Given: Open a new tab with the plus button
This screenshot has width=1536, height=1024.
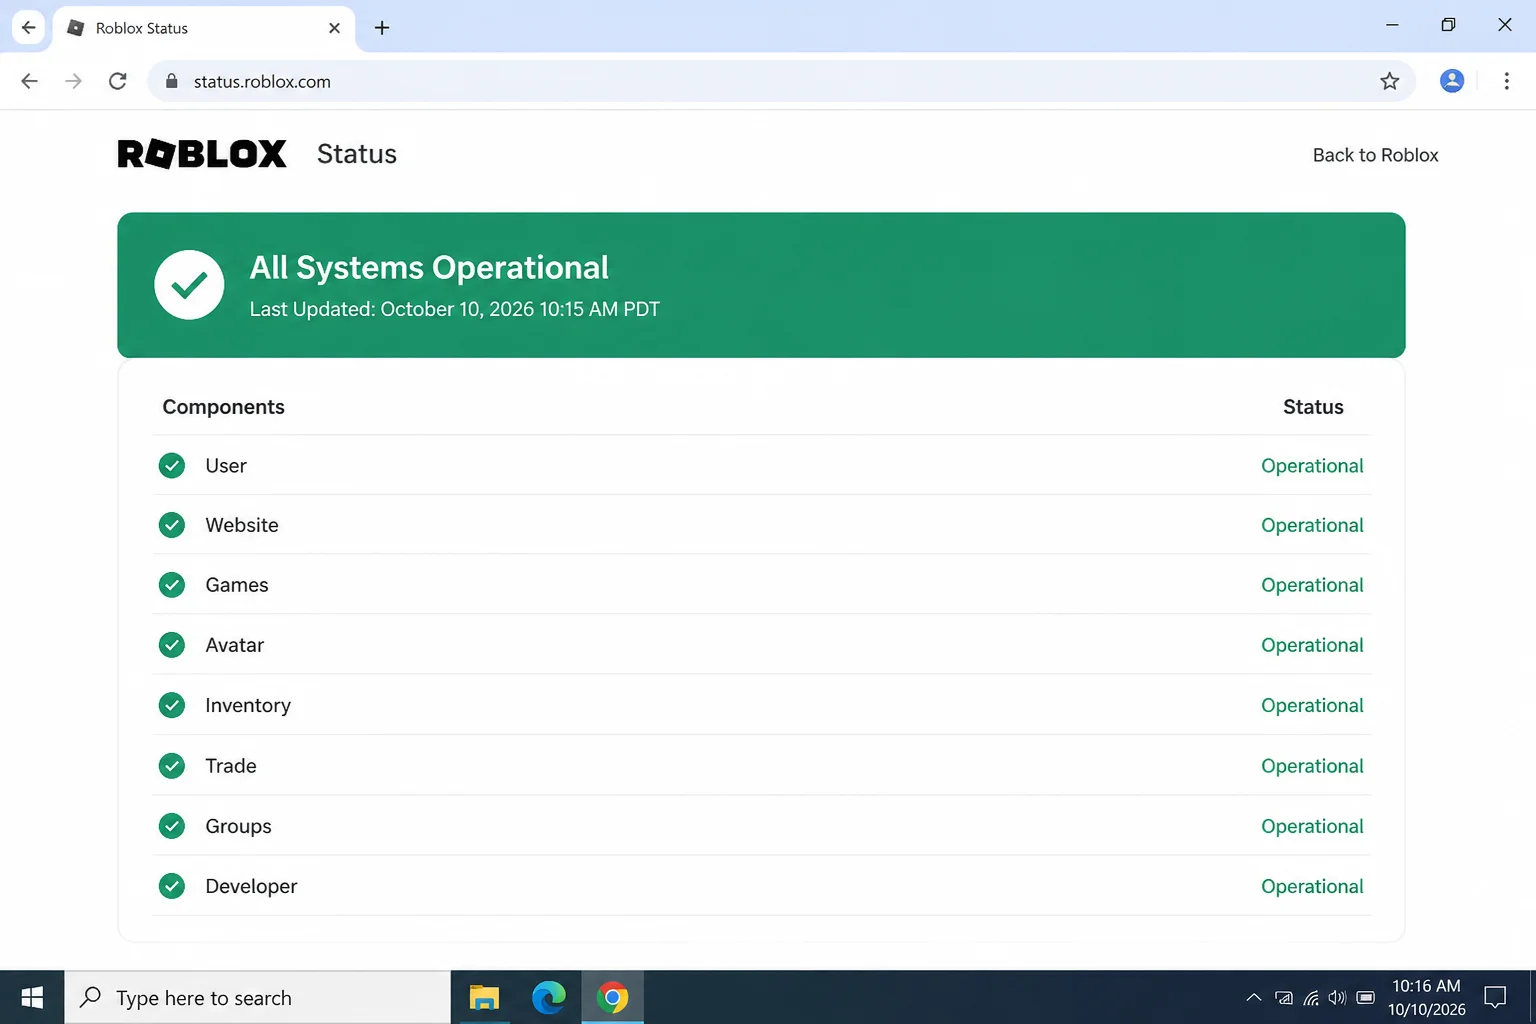Looking at the screenshot, I should (382, 28).
